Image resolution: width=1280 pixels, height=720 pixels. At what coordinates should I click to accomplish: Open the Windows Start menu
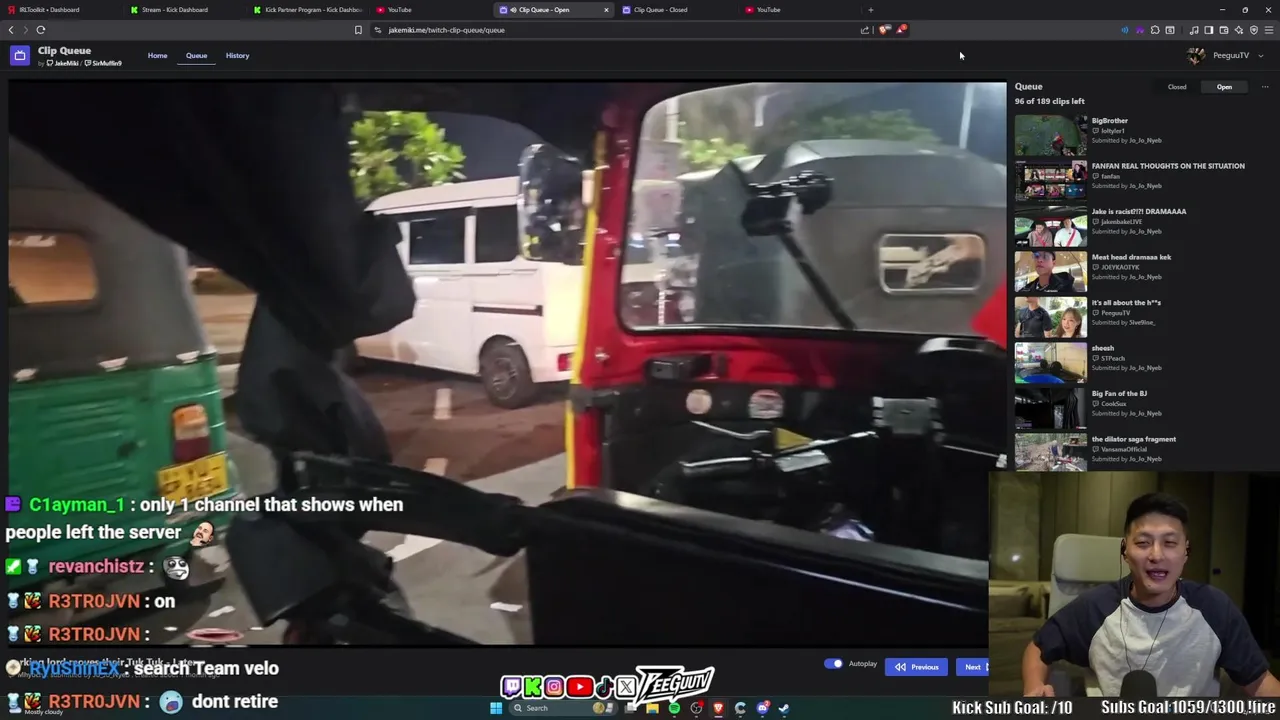pos(495,708)
